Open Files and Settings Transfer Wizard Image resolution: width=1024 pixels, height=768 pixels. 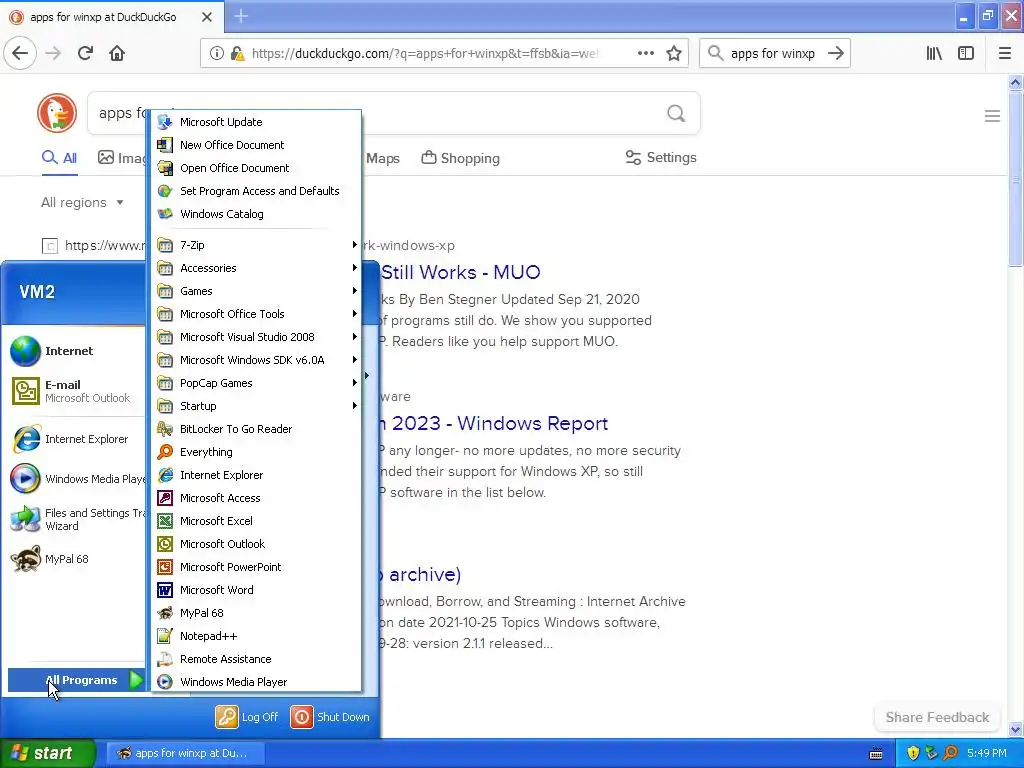pyautogui.click(x=75, y=519)
